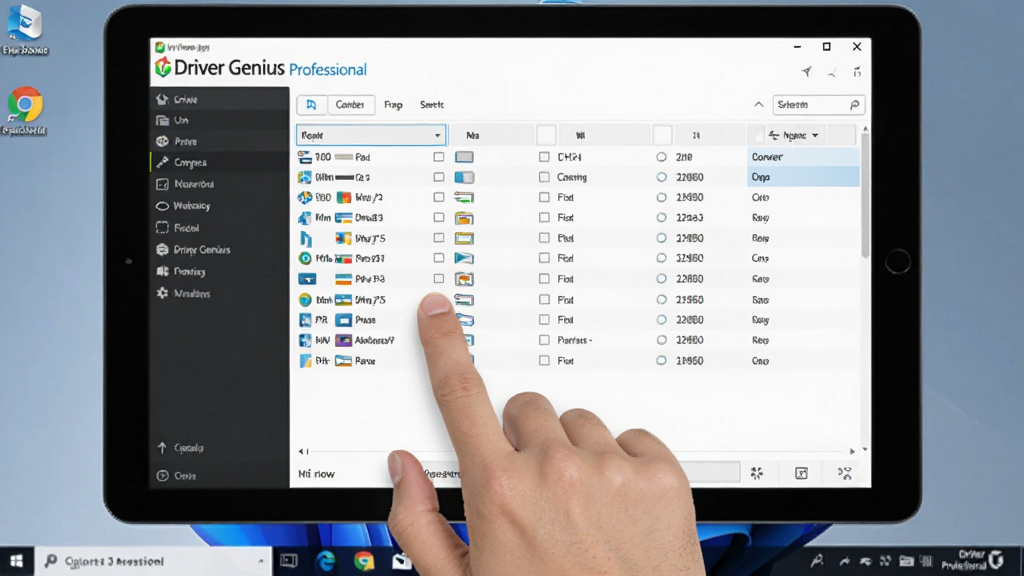
Task: Select the radio button beside '32360'
Action: 662,259
